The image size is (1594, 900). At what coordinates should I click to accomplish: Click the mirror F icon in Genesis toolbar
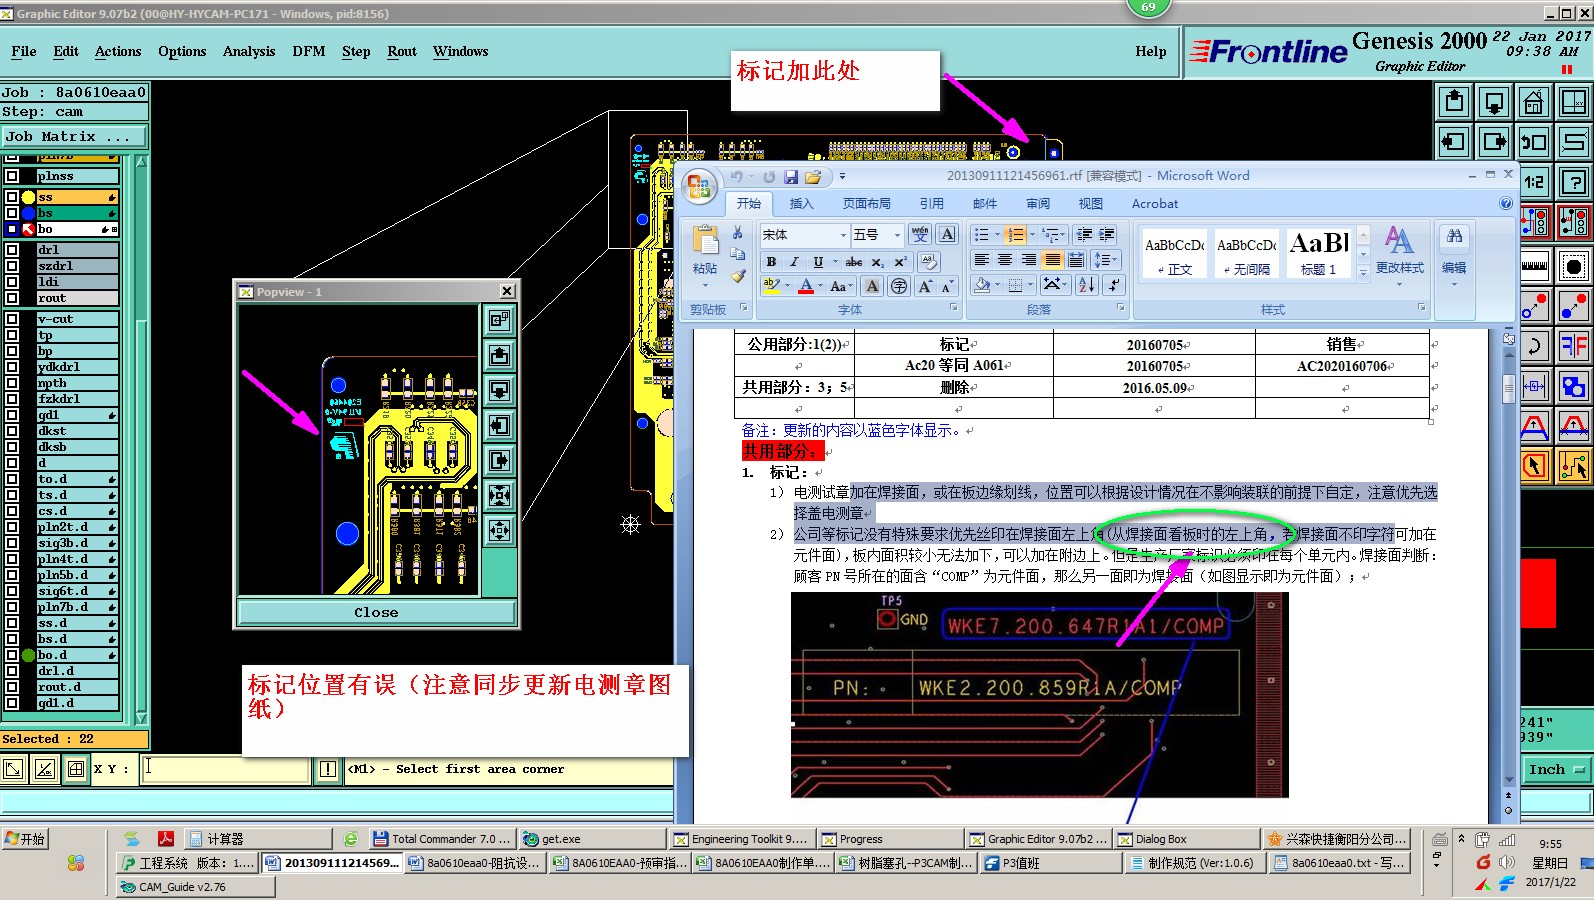(1574, 346)
